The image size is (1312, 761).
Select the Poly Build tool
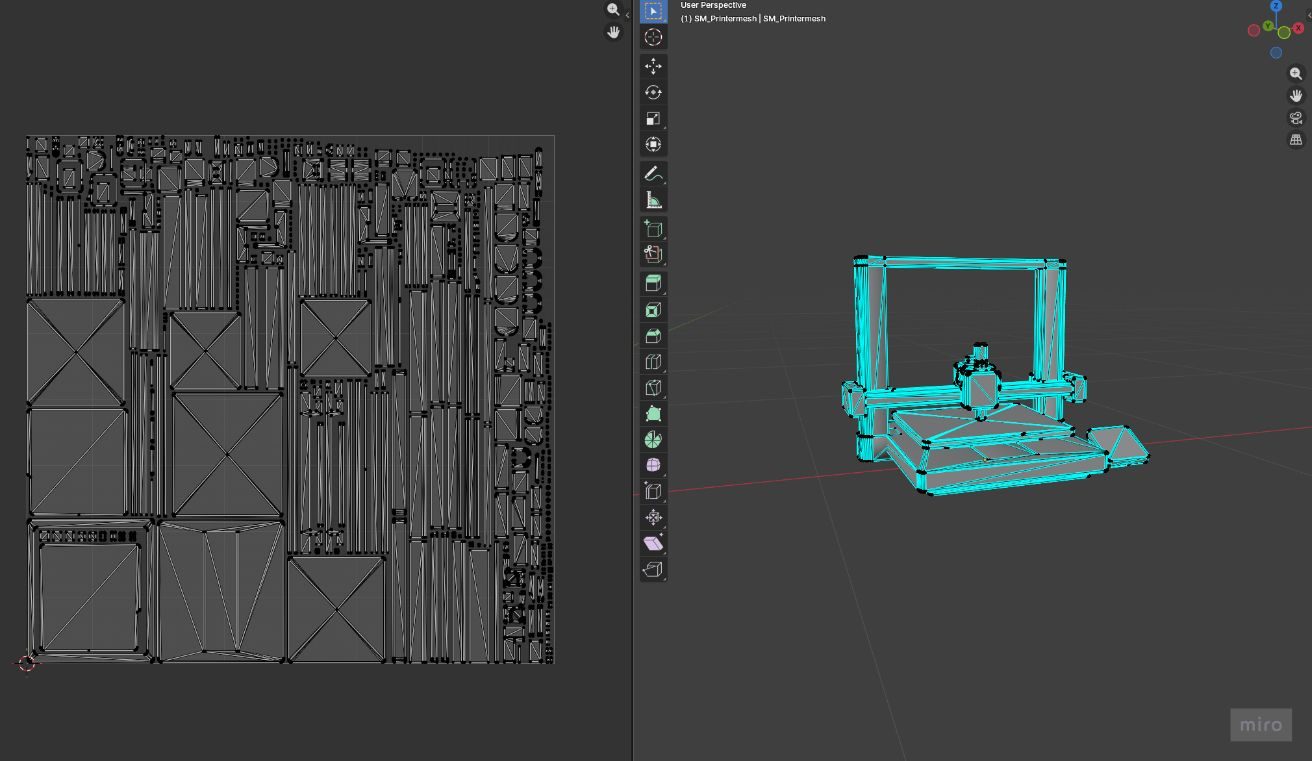click(x=653, y=414)
